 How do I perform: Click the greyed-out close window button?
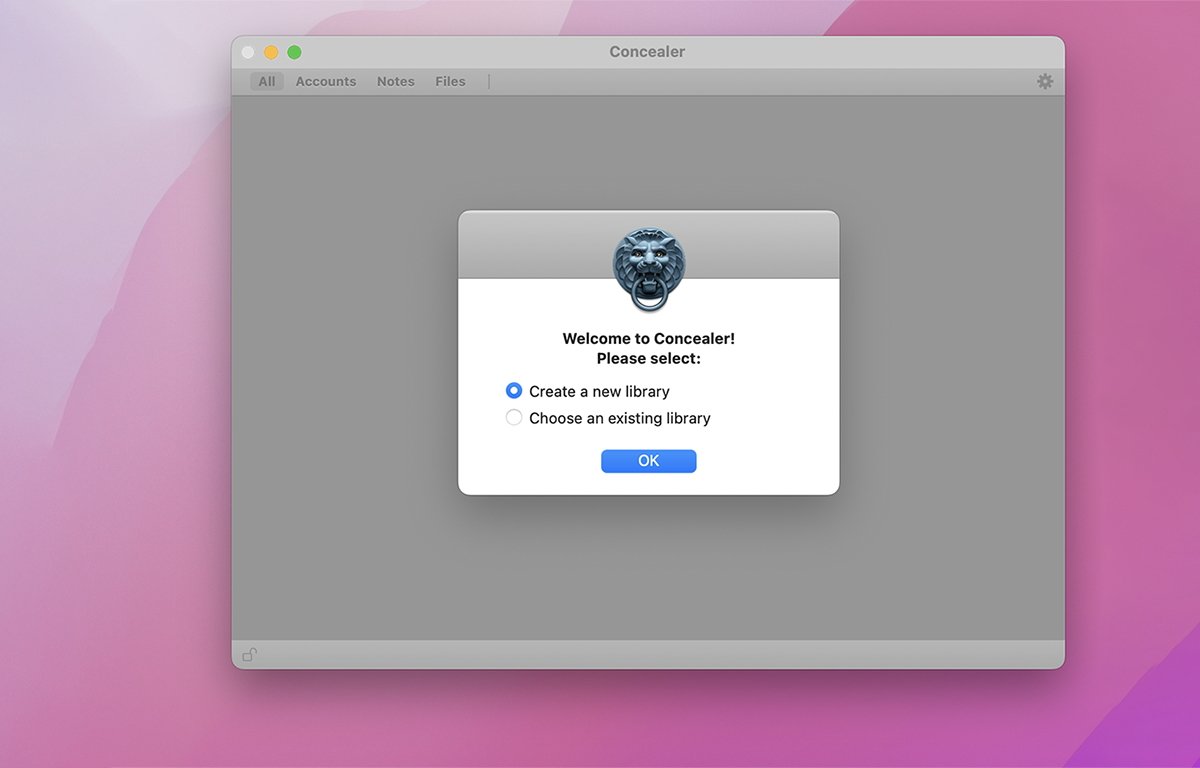(x=248, y=52)
